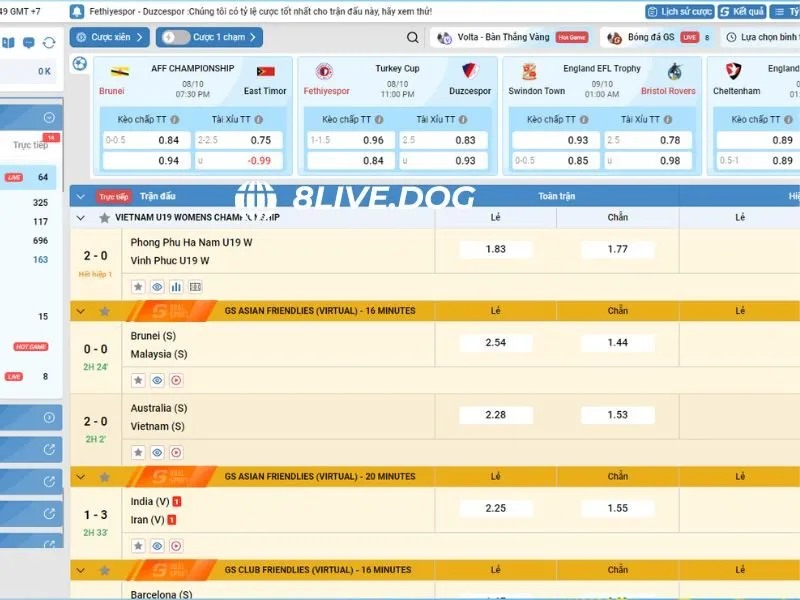Click the Kết quả results button
The image size is (800, 600).
[742, 11]
